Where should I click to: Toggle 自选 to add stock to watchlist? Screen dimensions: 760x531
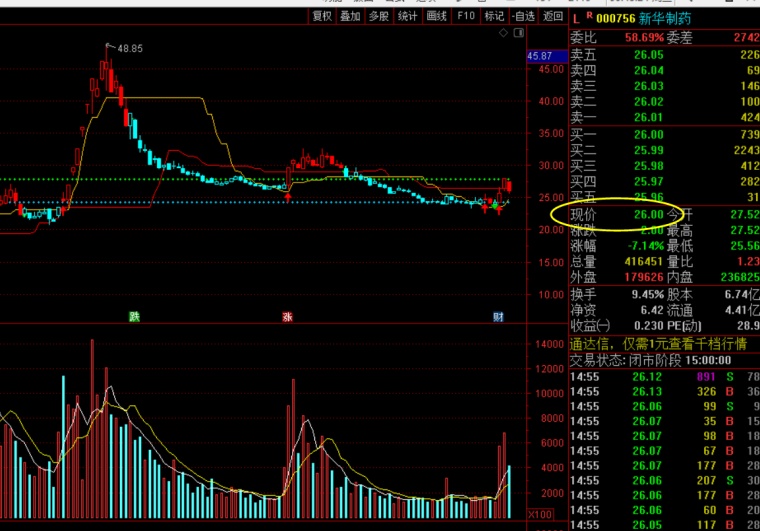click(x=523, y=16)
